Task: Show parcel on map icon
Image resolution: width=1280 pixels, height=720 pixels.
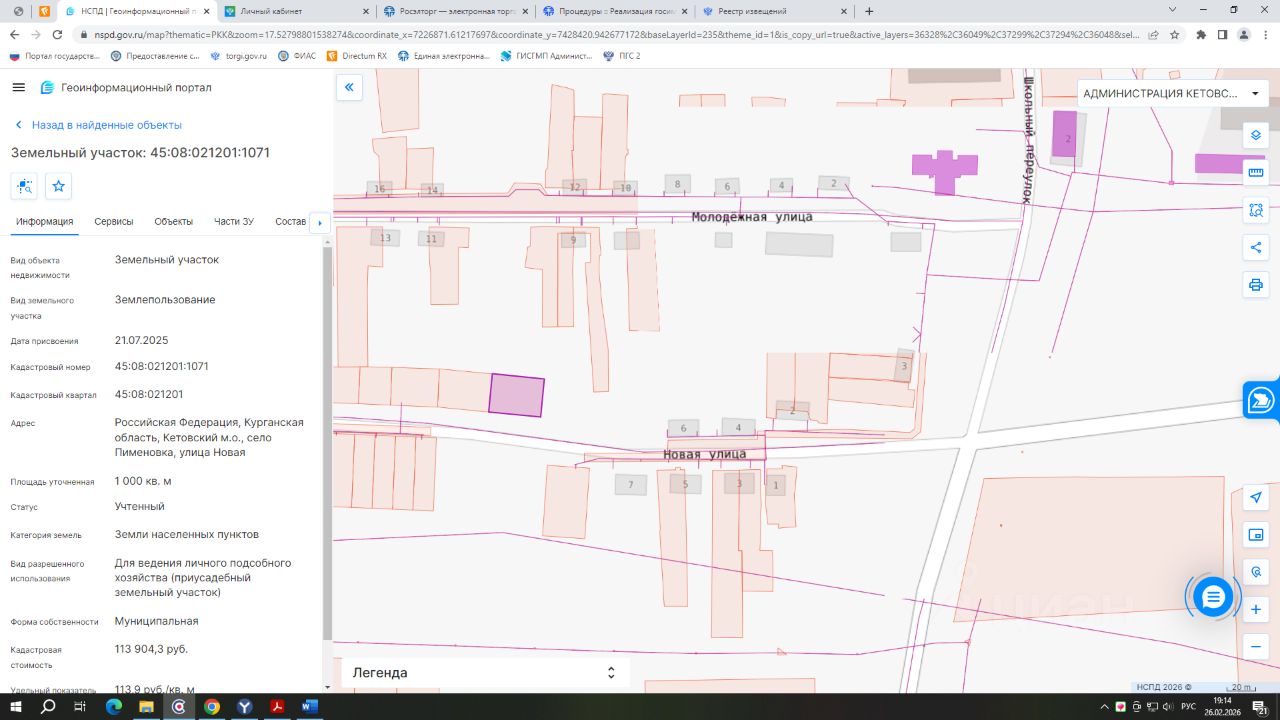Action: click(x=25, y=186)
